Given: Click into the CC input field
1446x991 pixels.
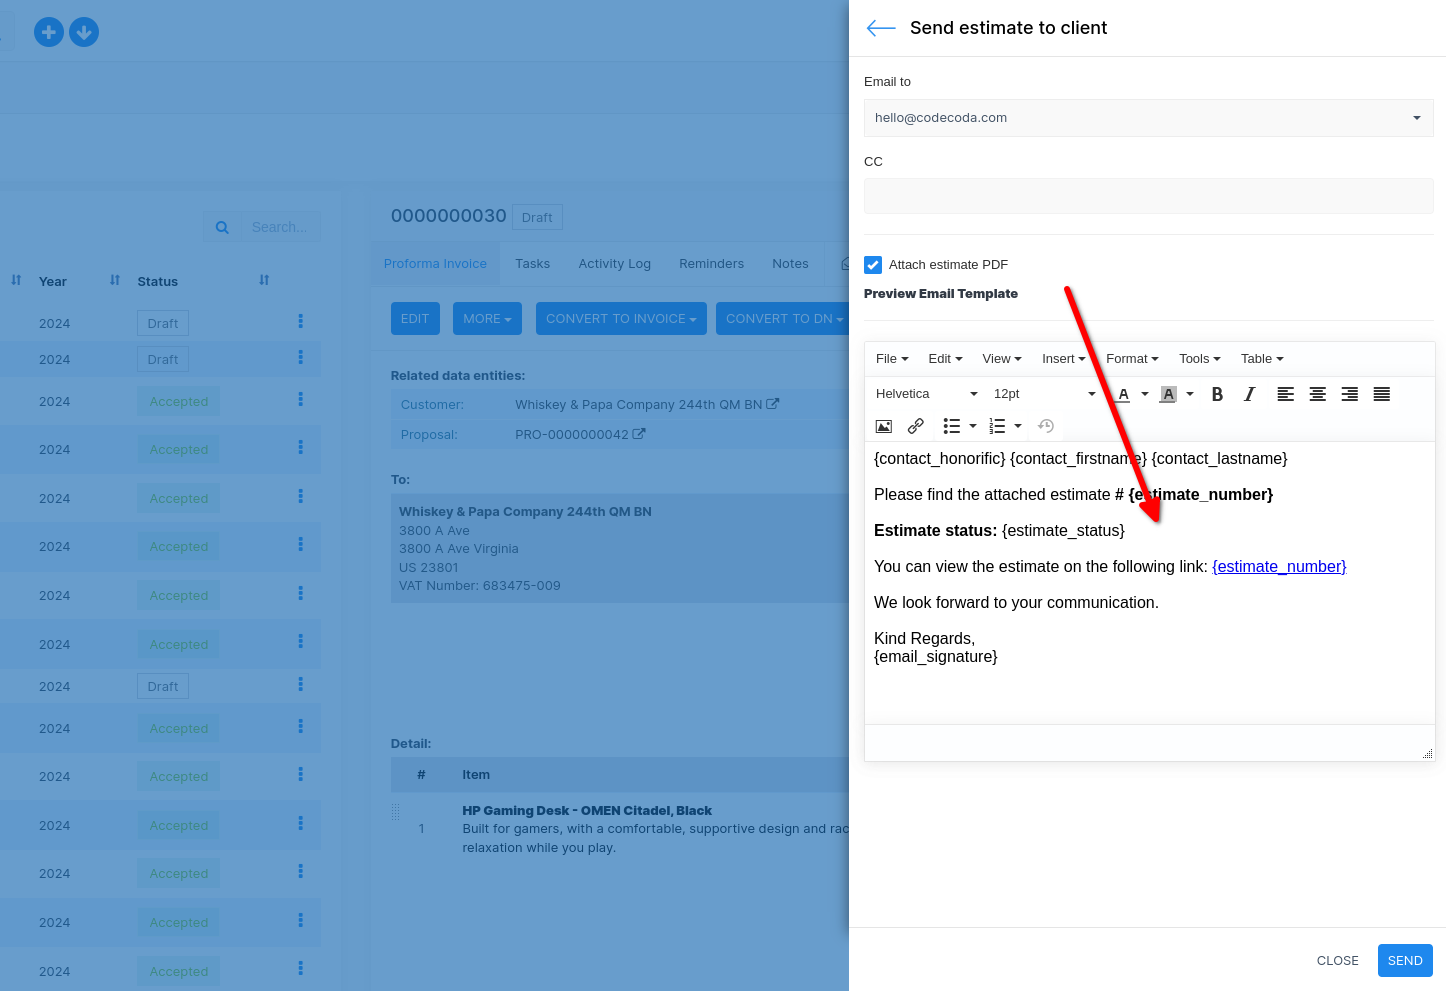Looking at the screenshot, I should (x=1148, y=196).
